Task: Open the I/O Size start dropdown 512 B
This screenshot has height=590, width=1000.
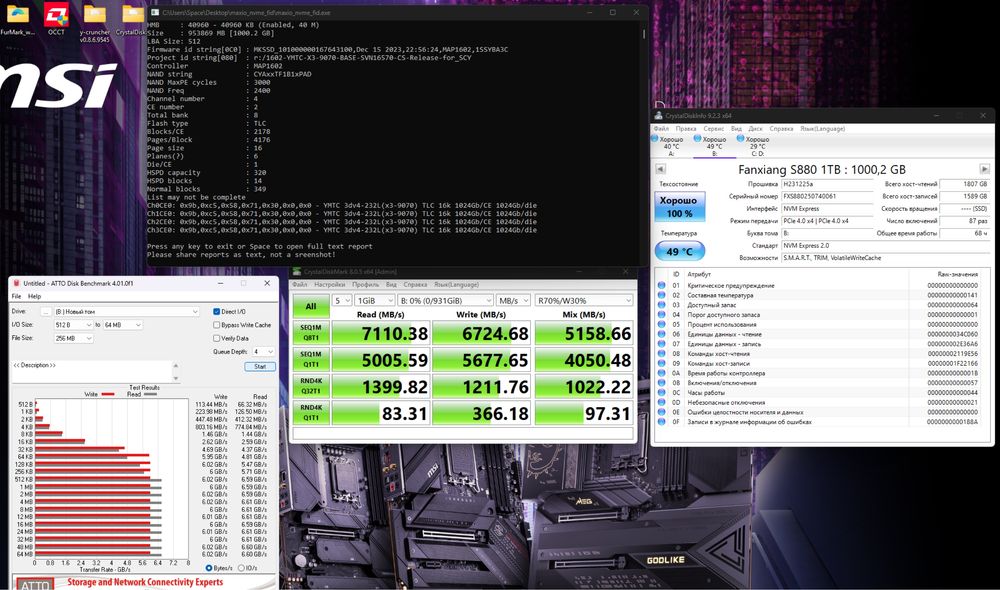Action: pyautogui.click(x=73, y=325)
